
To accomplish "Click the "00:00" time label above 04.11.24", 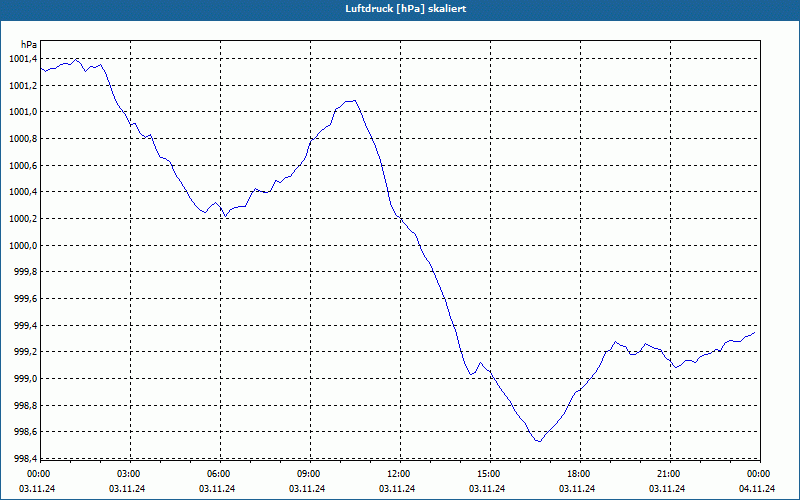I will pyautogui.click(x=758, y=474).
